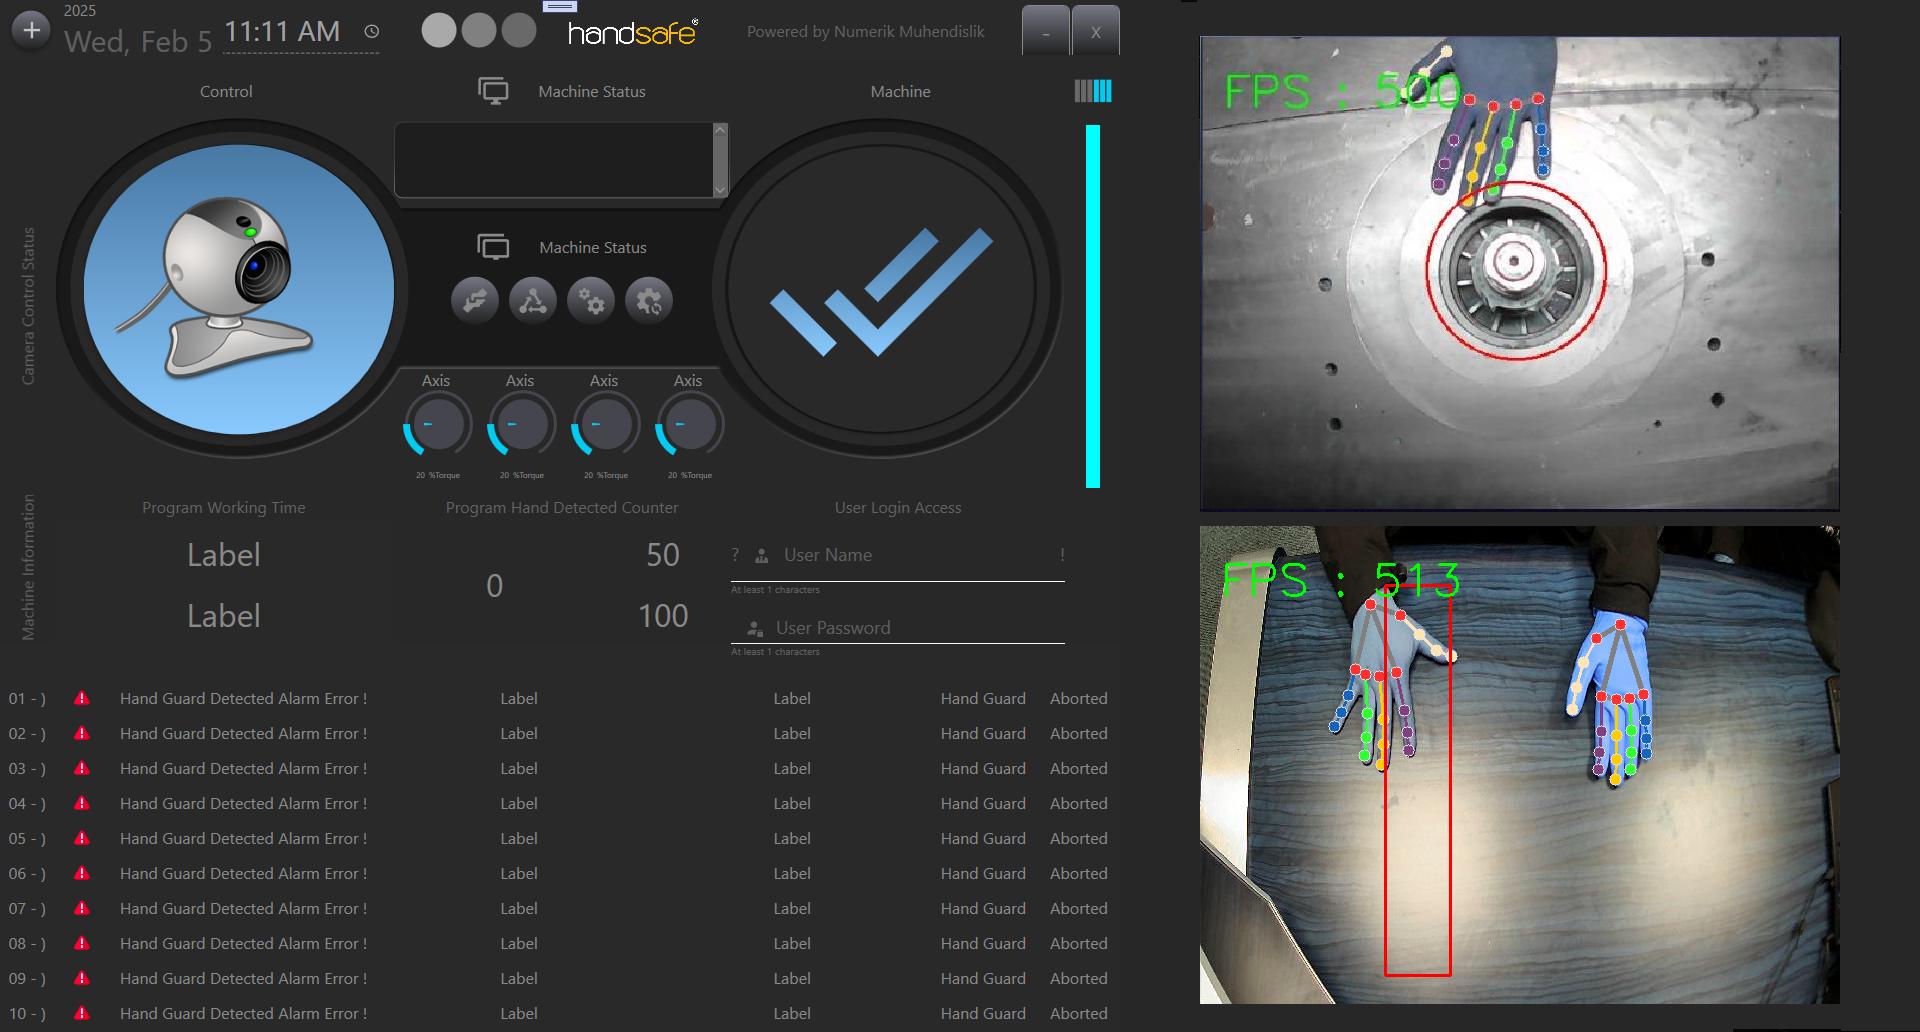Click the gear with refresh arrows button
The width and height of the screenshot is (1920, 1032).
point(649,300)
